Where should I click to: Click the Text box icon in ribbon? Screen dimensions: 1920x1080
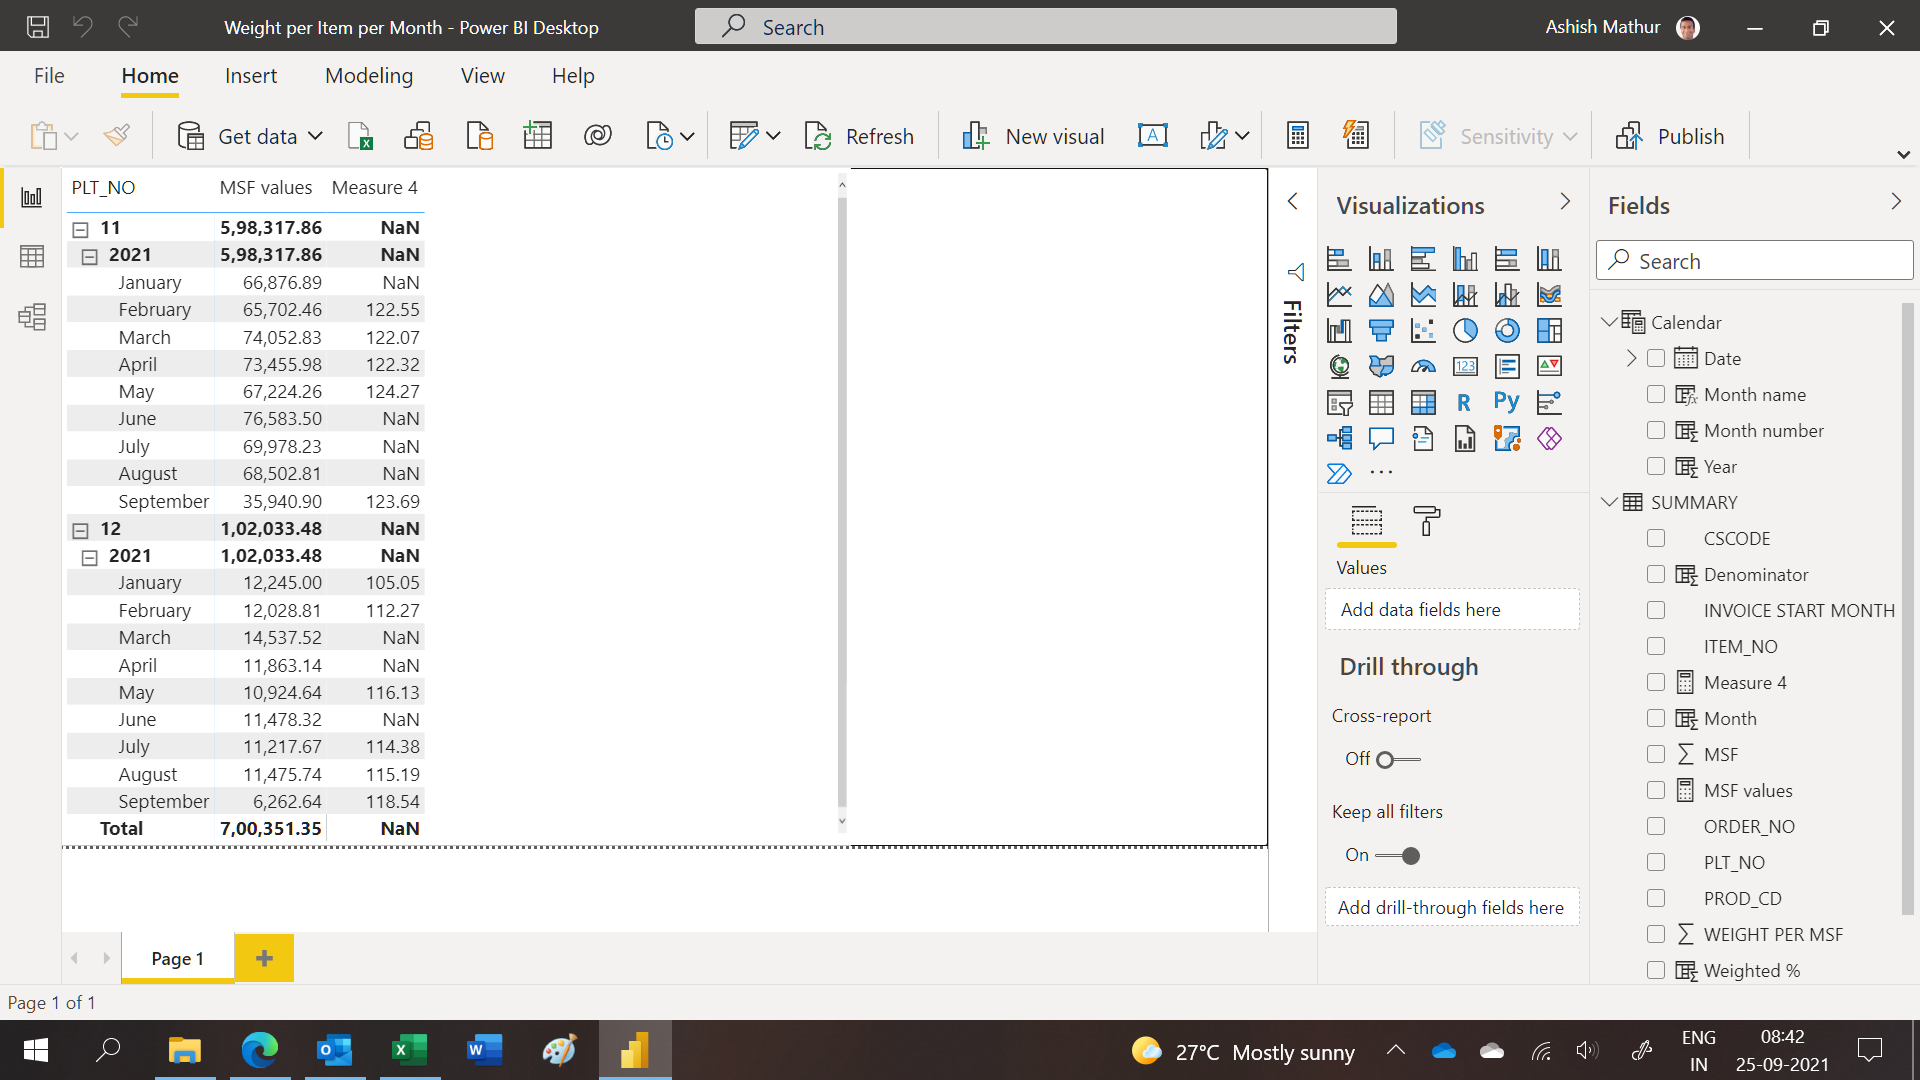(x=1153, y=136)
